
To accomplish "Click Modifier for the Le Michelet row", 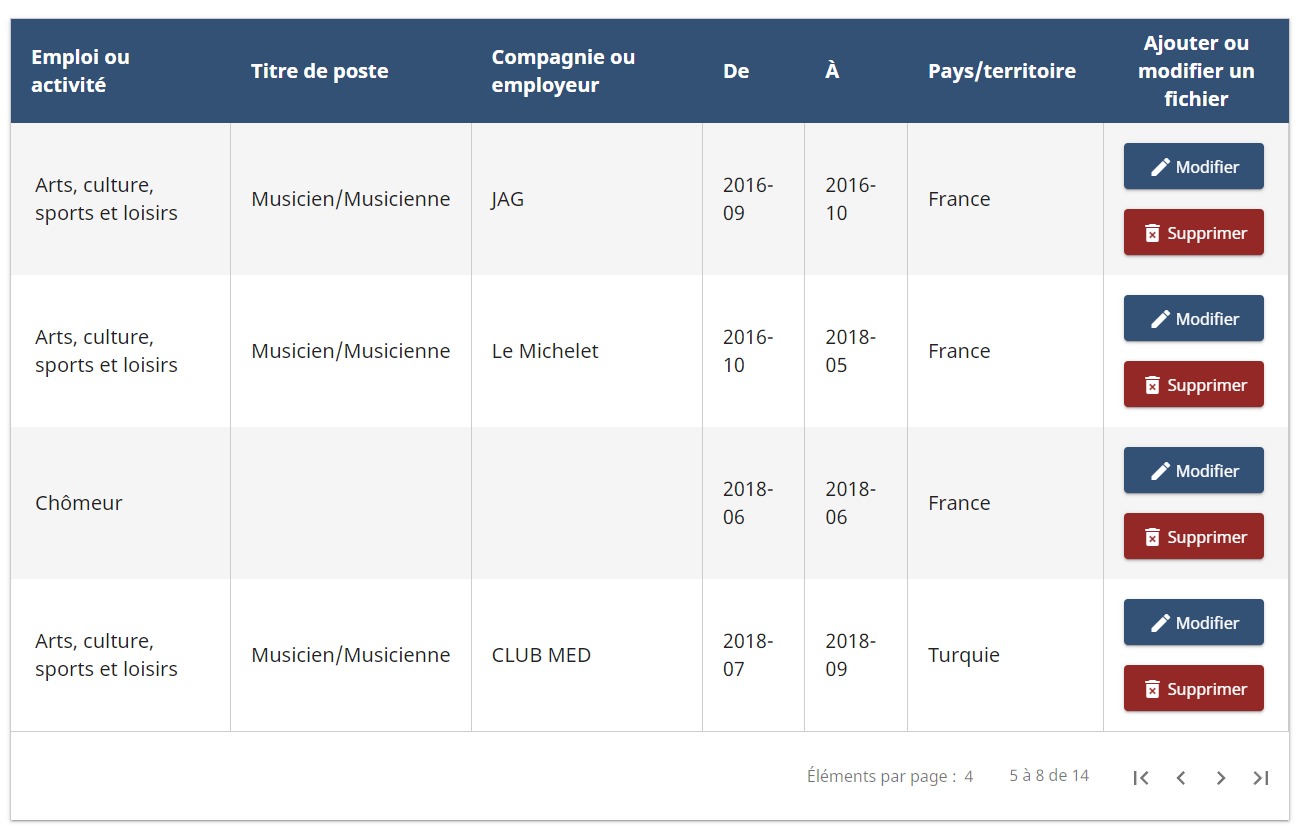I will pyautogui.click(x=1194, y=318).
